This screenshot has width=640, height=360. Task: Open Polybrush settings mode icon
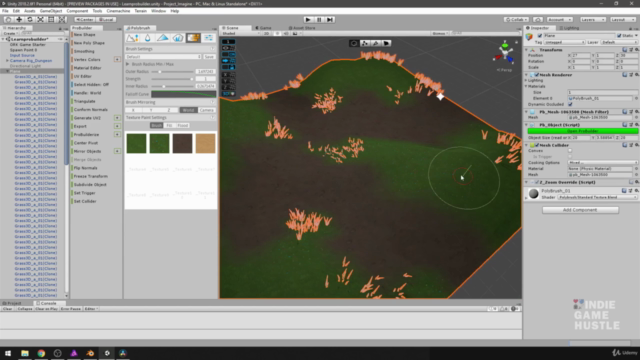tap(209, 38)
